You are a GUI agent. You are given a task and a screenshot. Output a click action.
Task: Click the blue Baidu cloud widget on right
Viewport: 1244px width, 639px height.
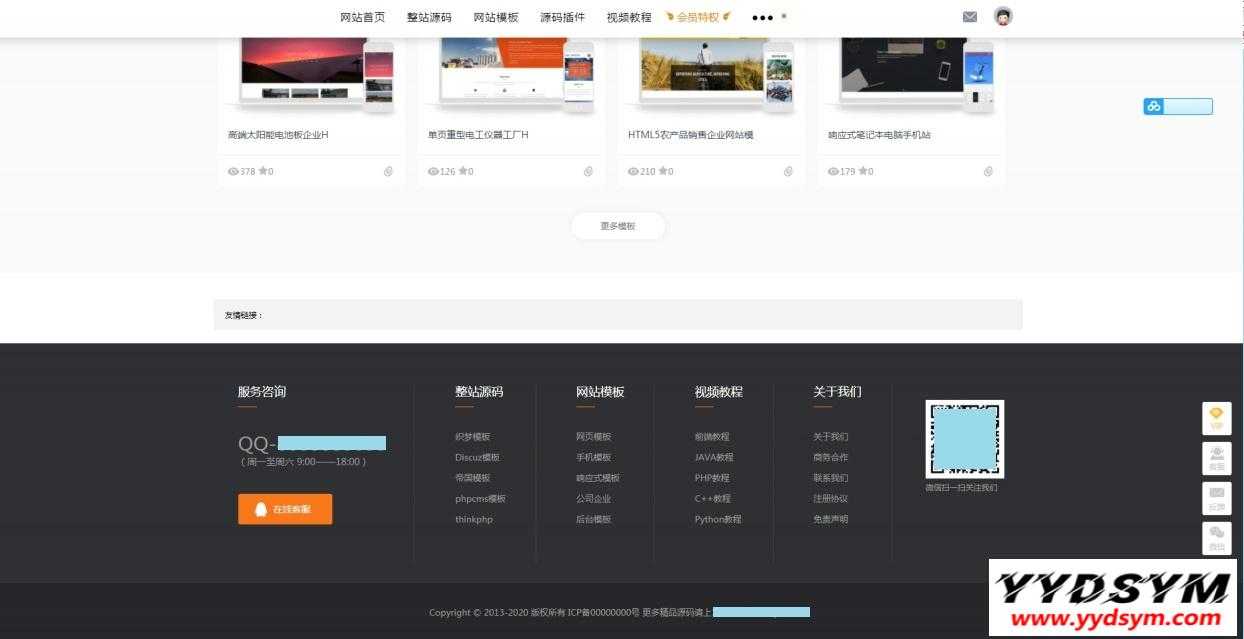[x=1177, y=106]
